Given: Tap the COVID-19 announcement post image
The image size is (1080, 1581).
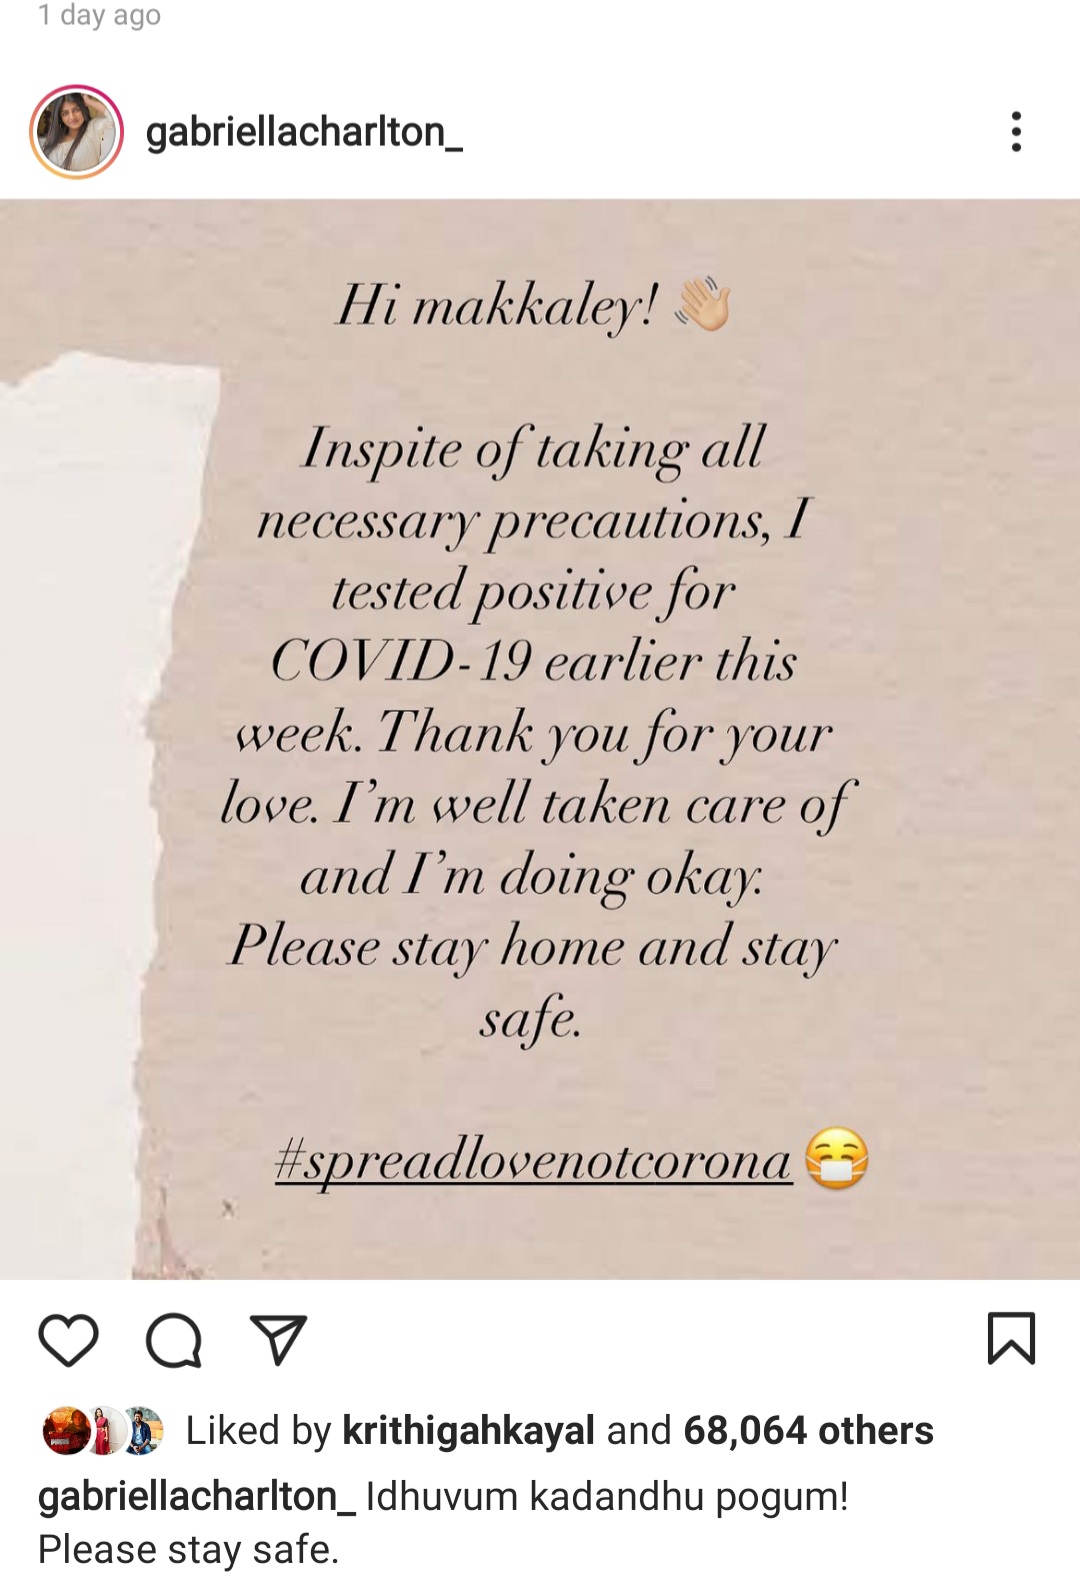Looking at the screenshot, I should click(x=540, y=739).
